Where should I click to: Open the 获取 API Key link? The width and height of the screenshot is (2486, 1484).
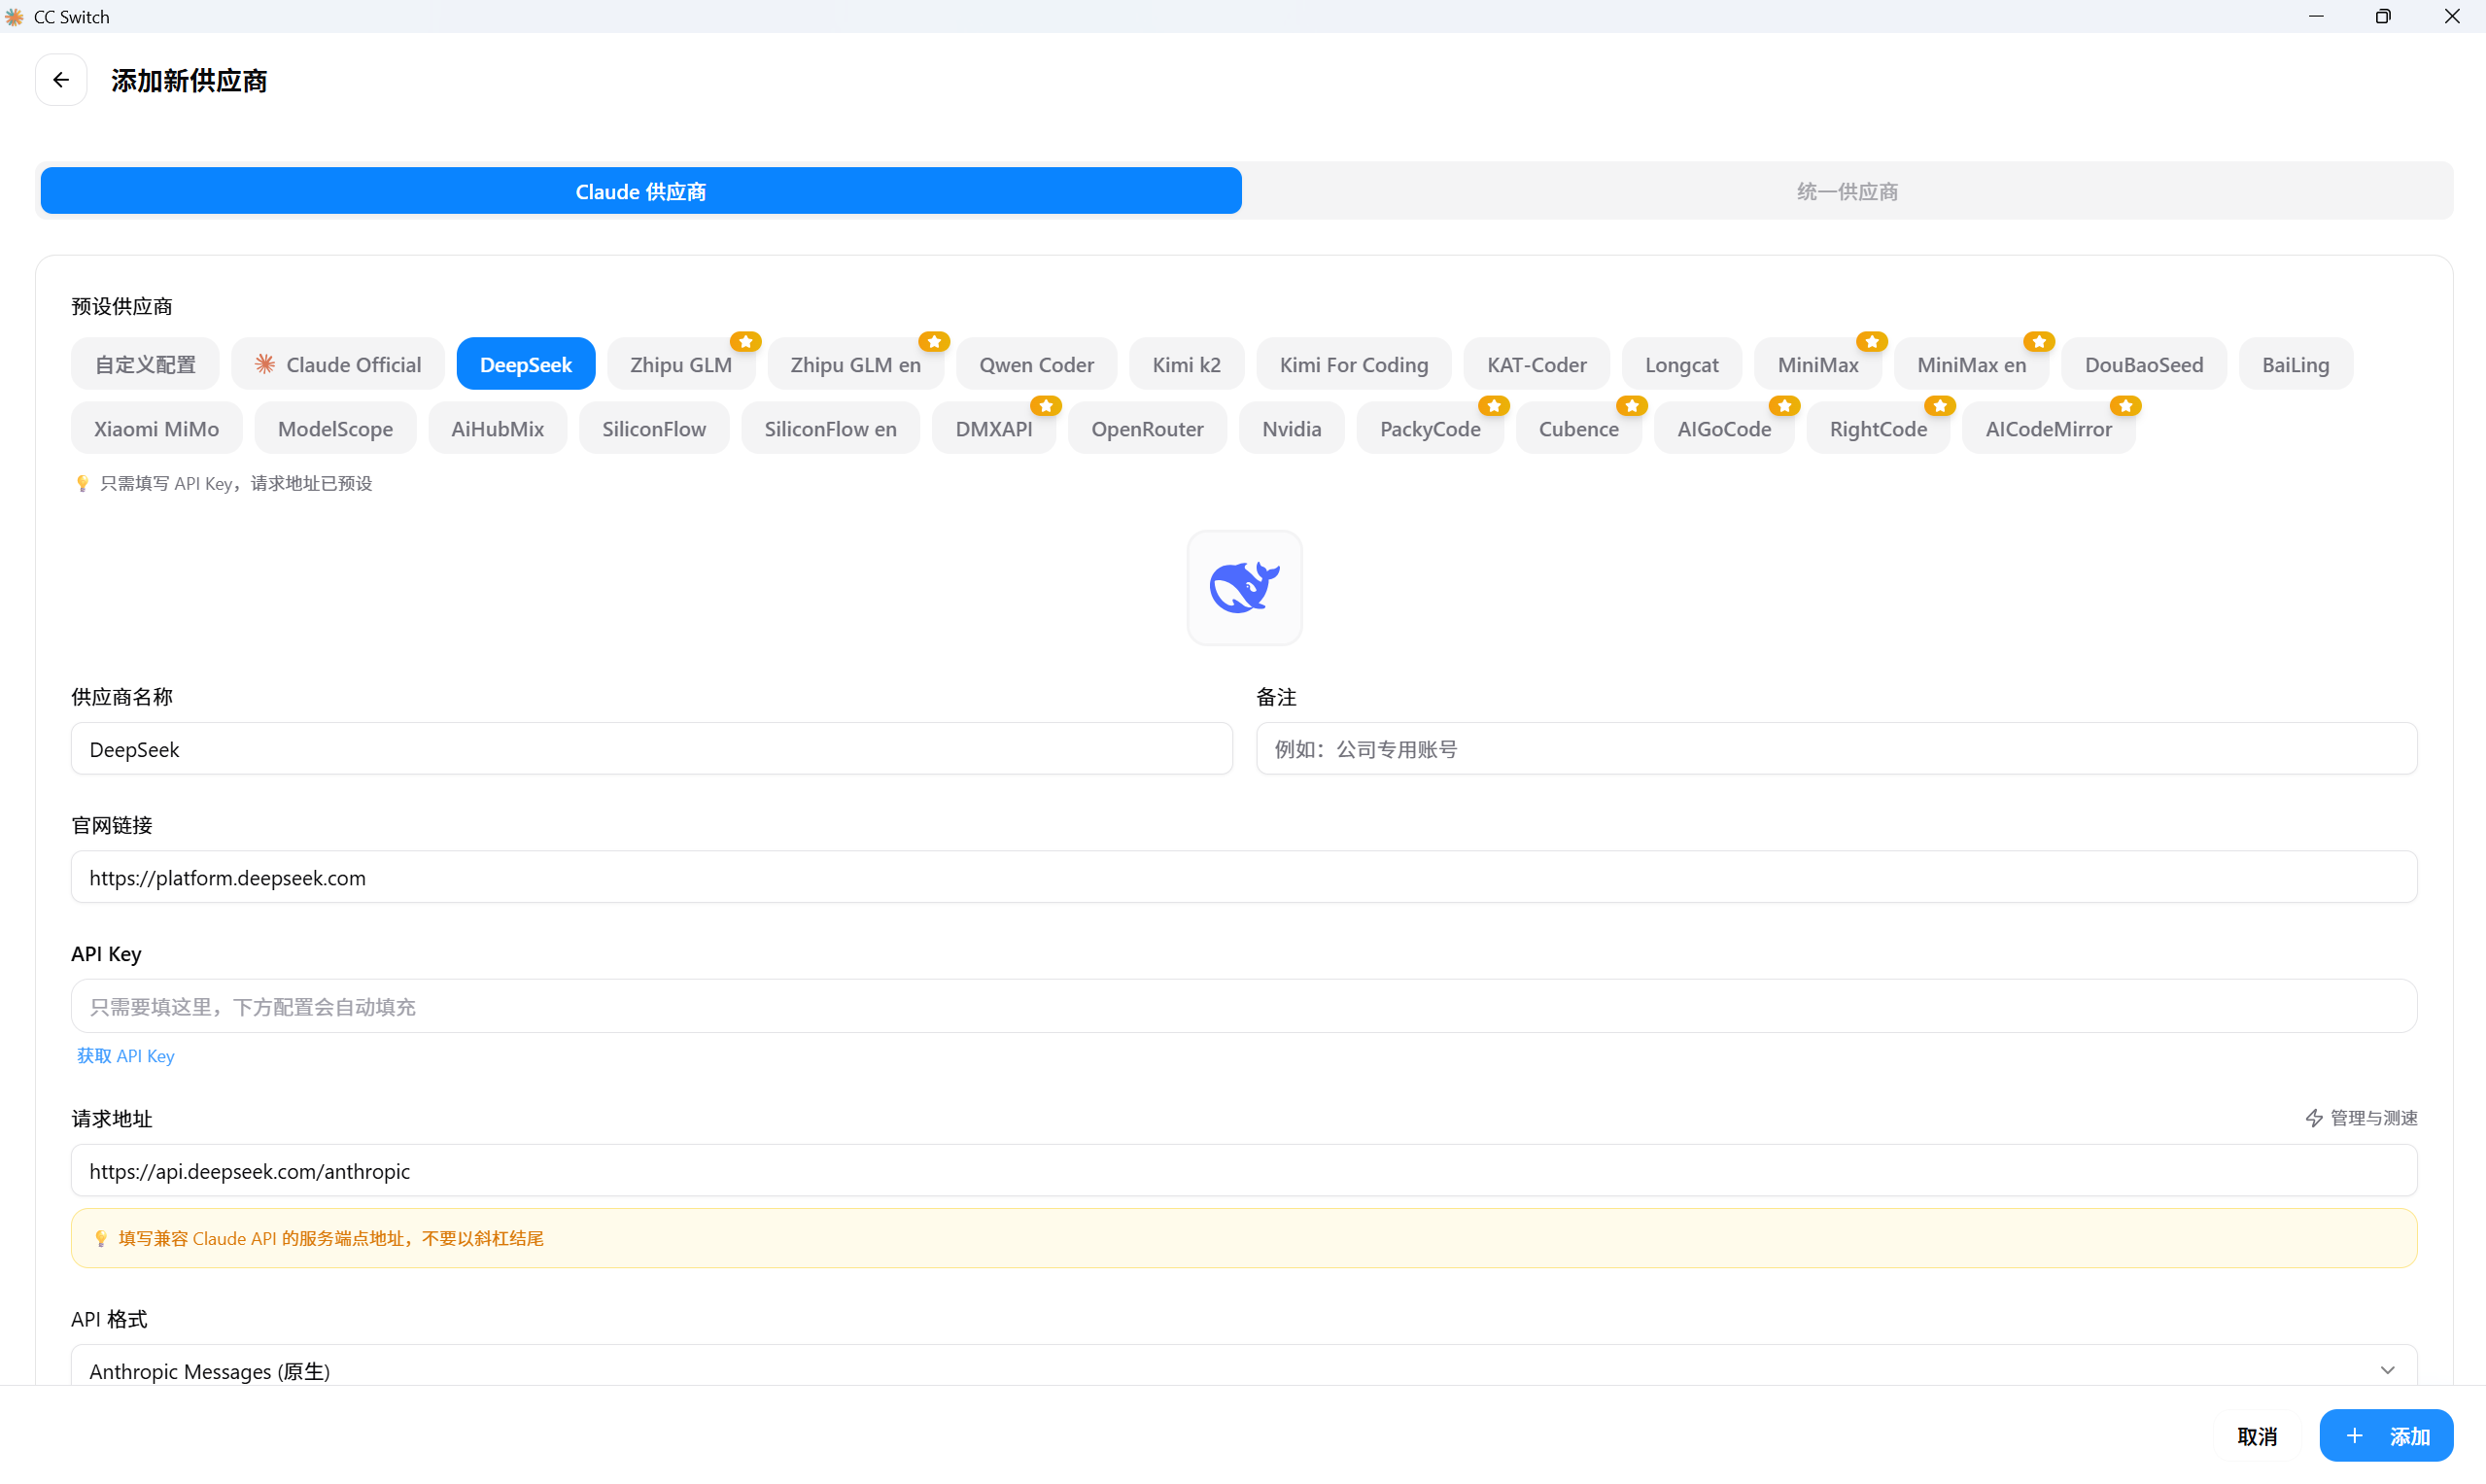click(126, 1056)
